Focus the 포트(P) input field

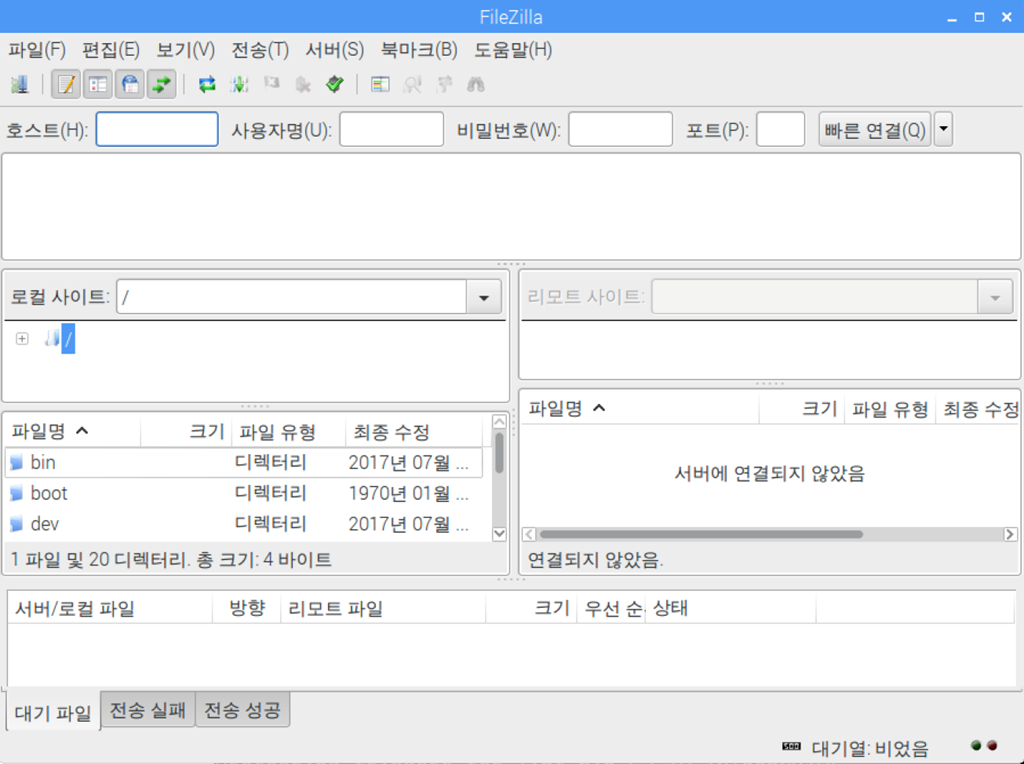(780, 129)
